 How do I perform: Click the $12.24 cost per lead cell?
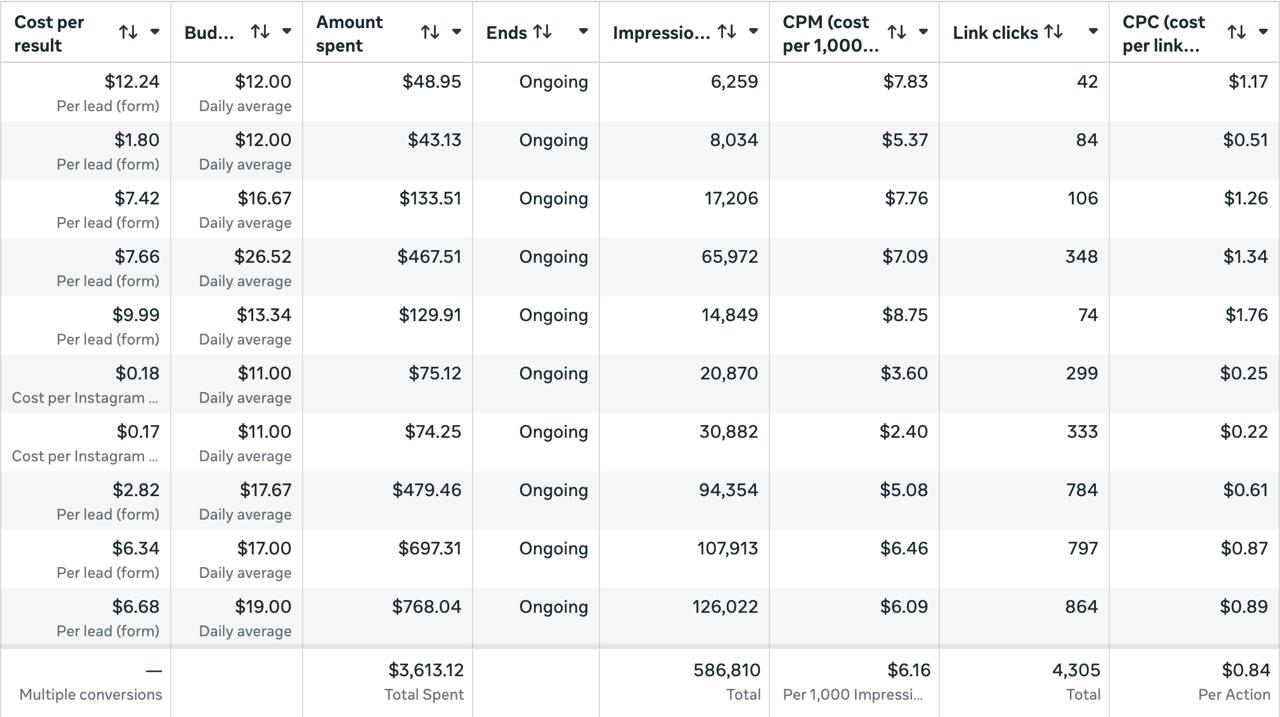click(x=132, y=82)
